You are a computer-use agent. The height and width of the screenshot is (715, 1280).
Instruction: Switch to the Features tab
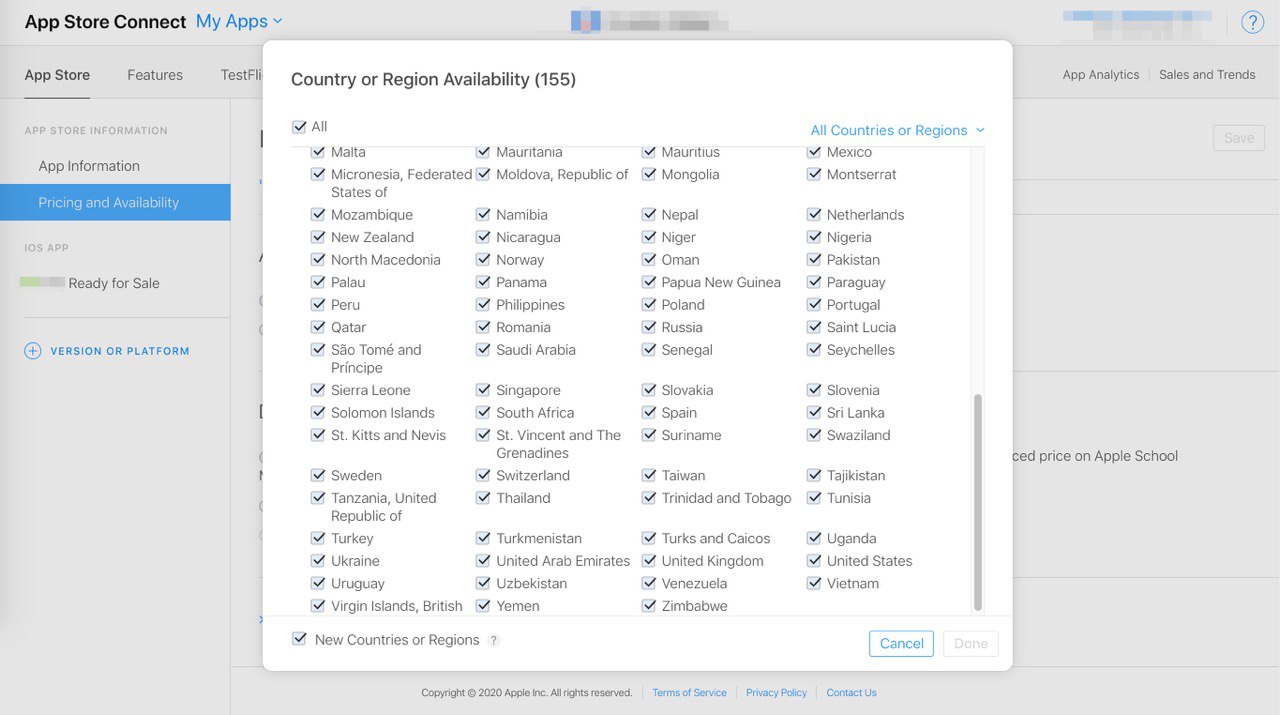pyautogui.click(x=155, y=75)
